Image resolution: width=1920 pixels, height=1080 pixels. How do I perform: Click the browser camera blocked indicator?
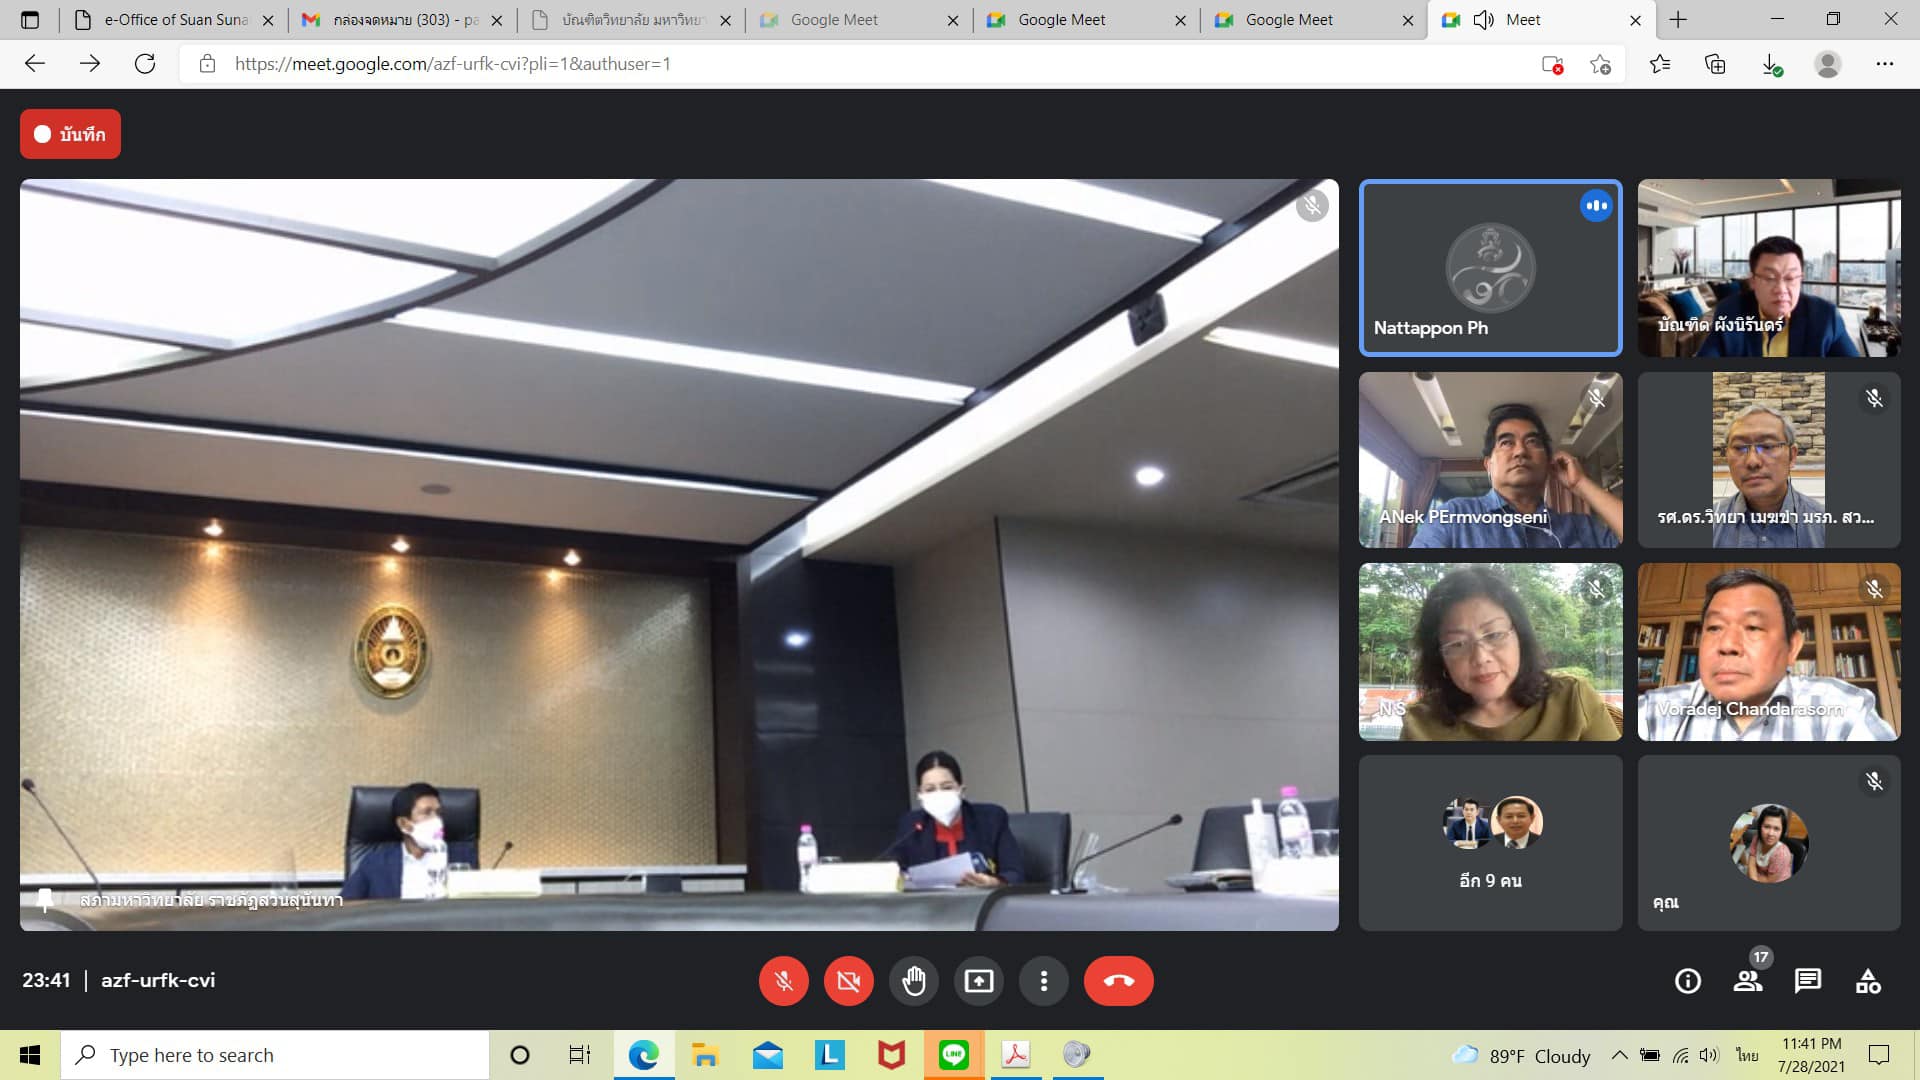point(1552,64)
